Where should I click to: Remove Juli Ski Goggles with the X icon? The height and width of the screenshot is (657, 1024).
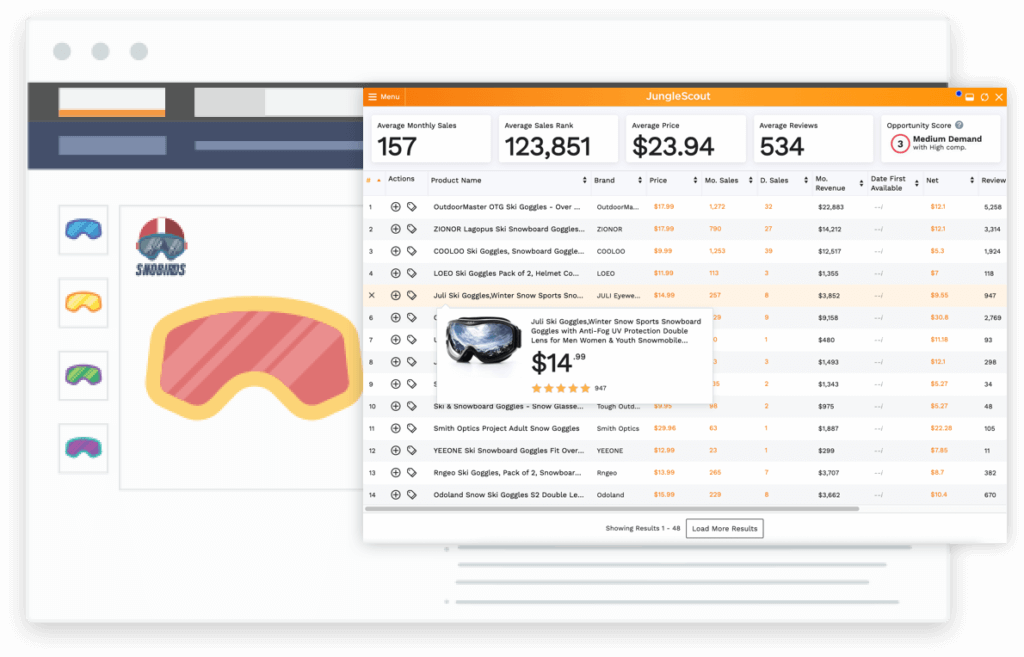click(x=370, y=295)
